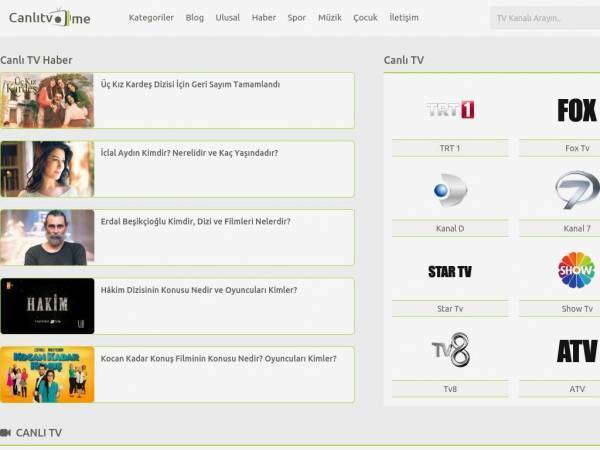Open the Erdal Beşikçioğlu Kimdir article headline

click(x=196, y=222)
